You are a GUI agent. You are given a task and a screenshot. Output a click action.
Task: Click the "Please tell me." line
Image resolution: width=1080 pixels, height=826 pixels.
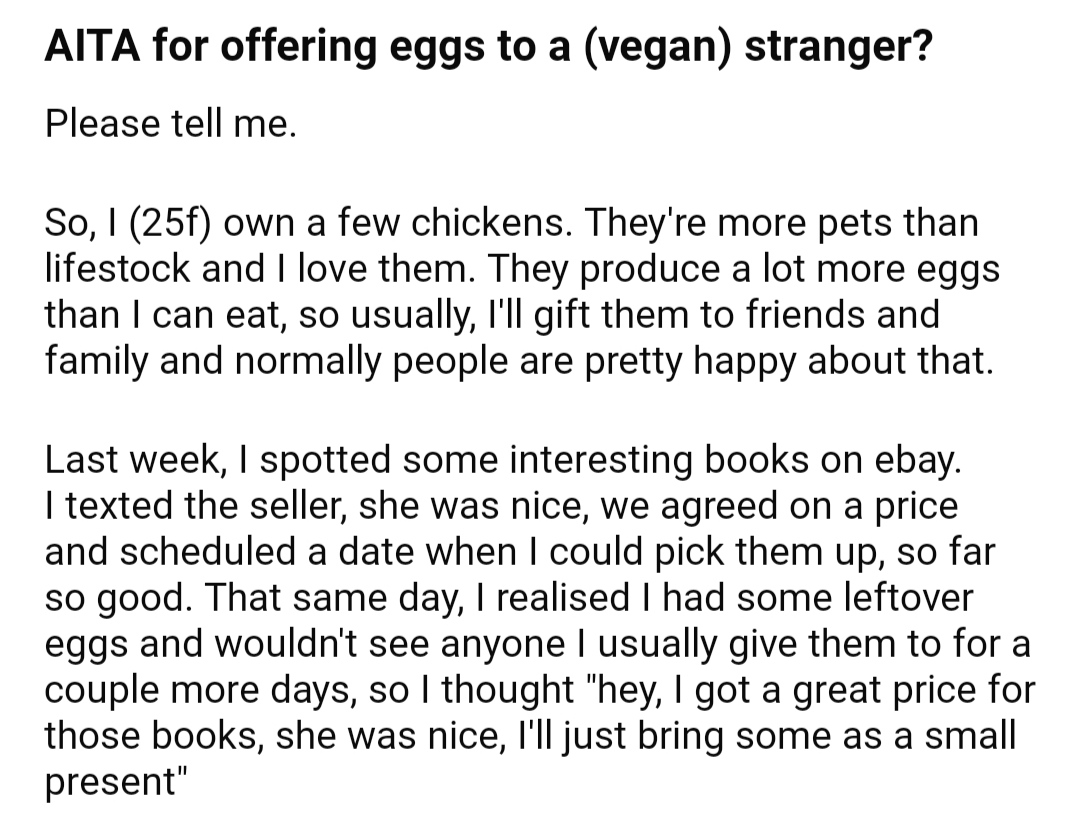[x=171, y=124]
